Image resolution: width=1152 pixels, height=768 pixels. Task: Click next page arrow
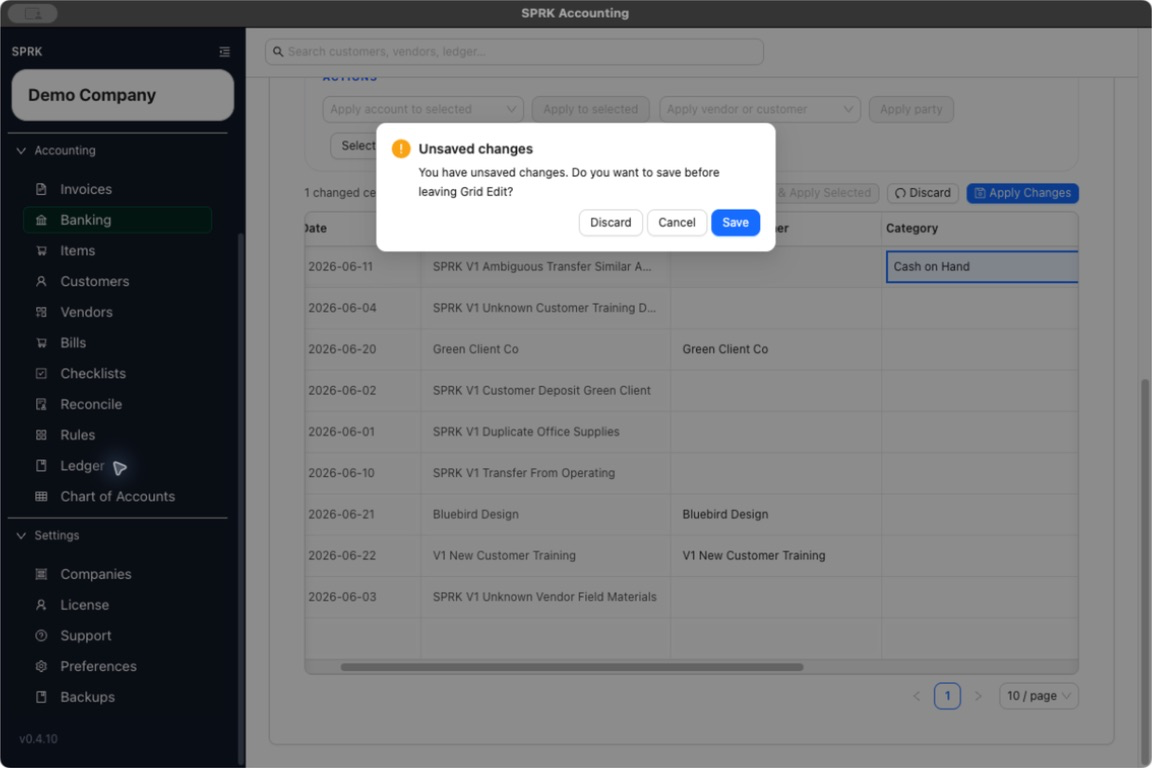tap(978, 696)
